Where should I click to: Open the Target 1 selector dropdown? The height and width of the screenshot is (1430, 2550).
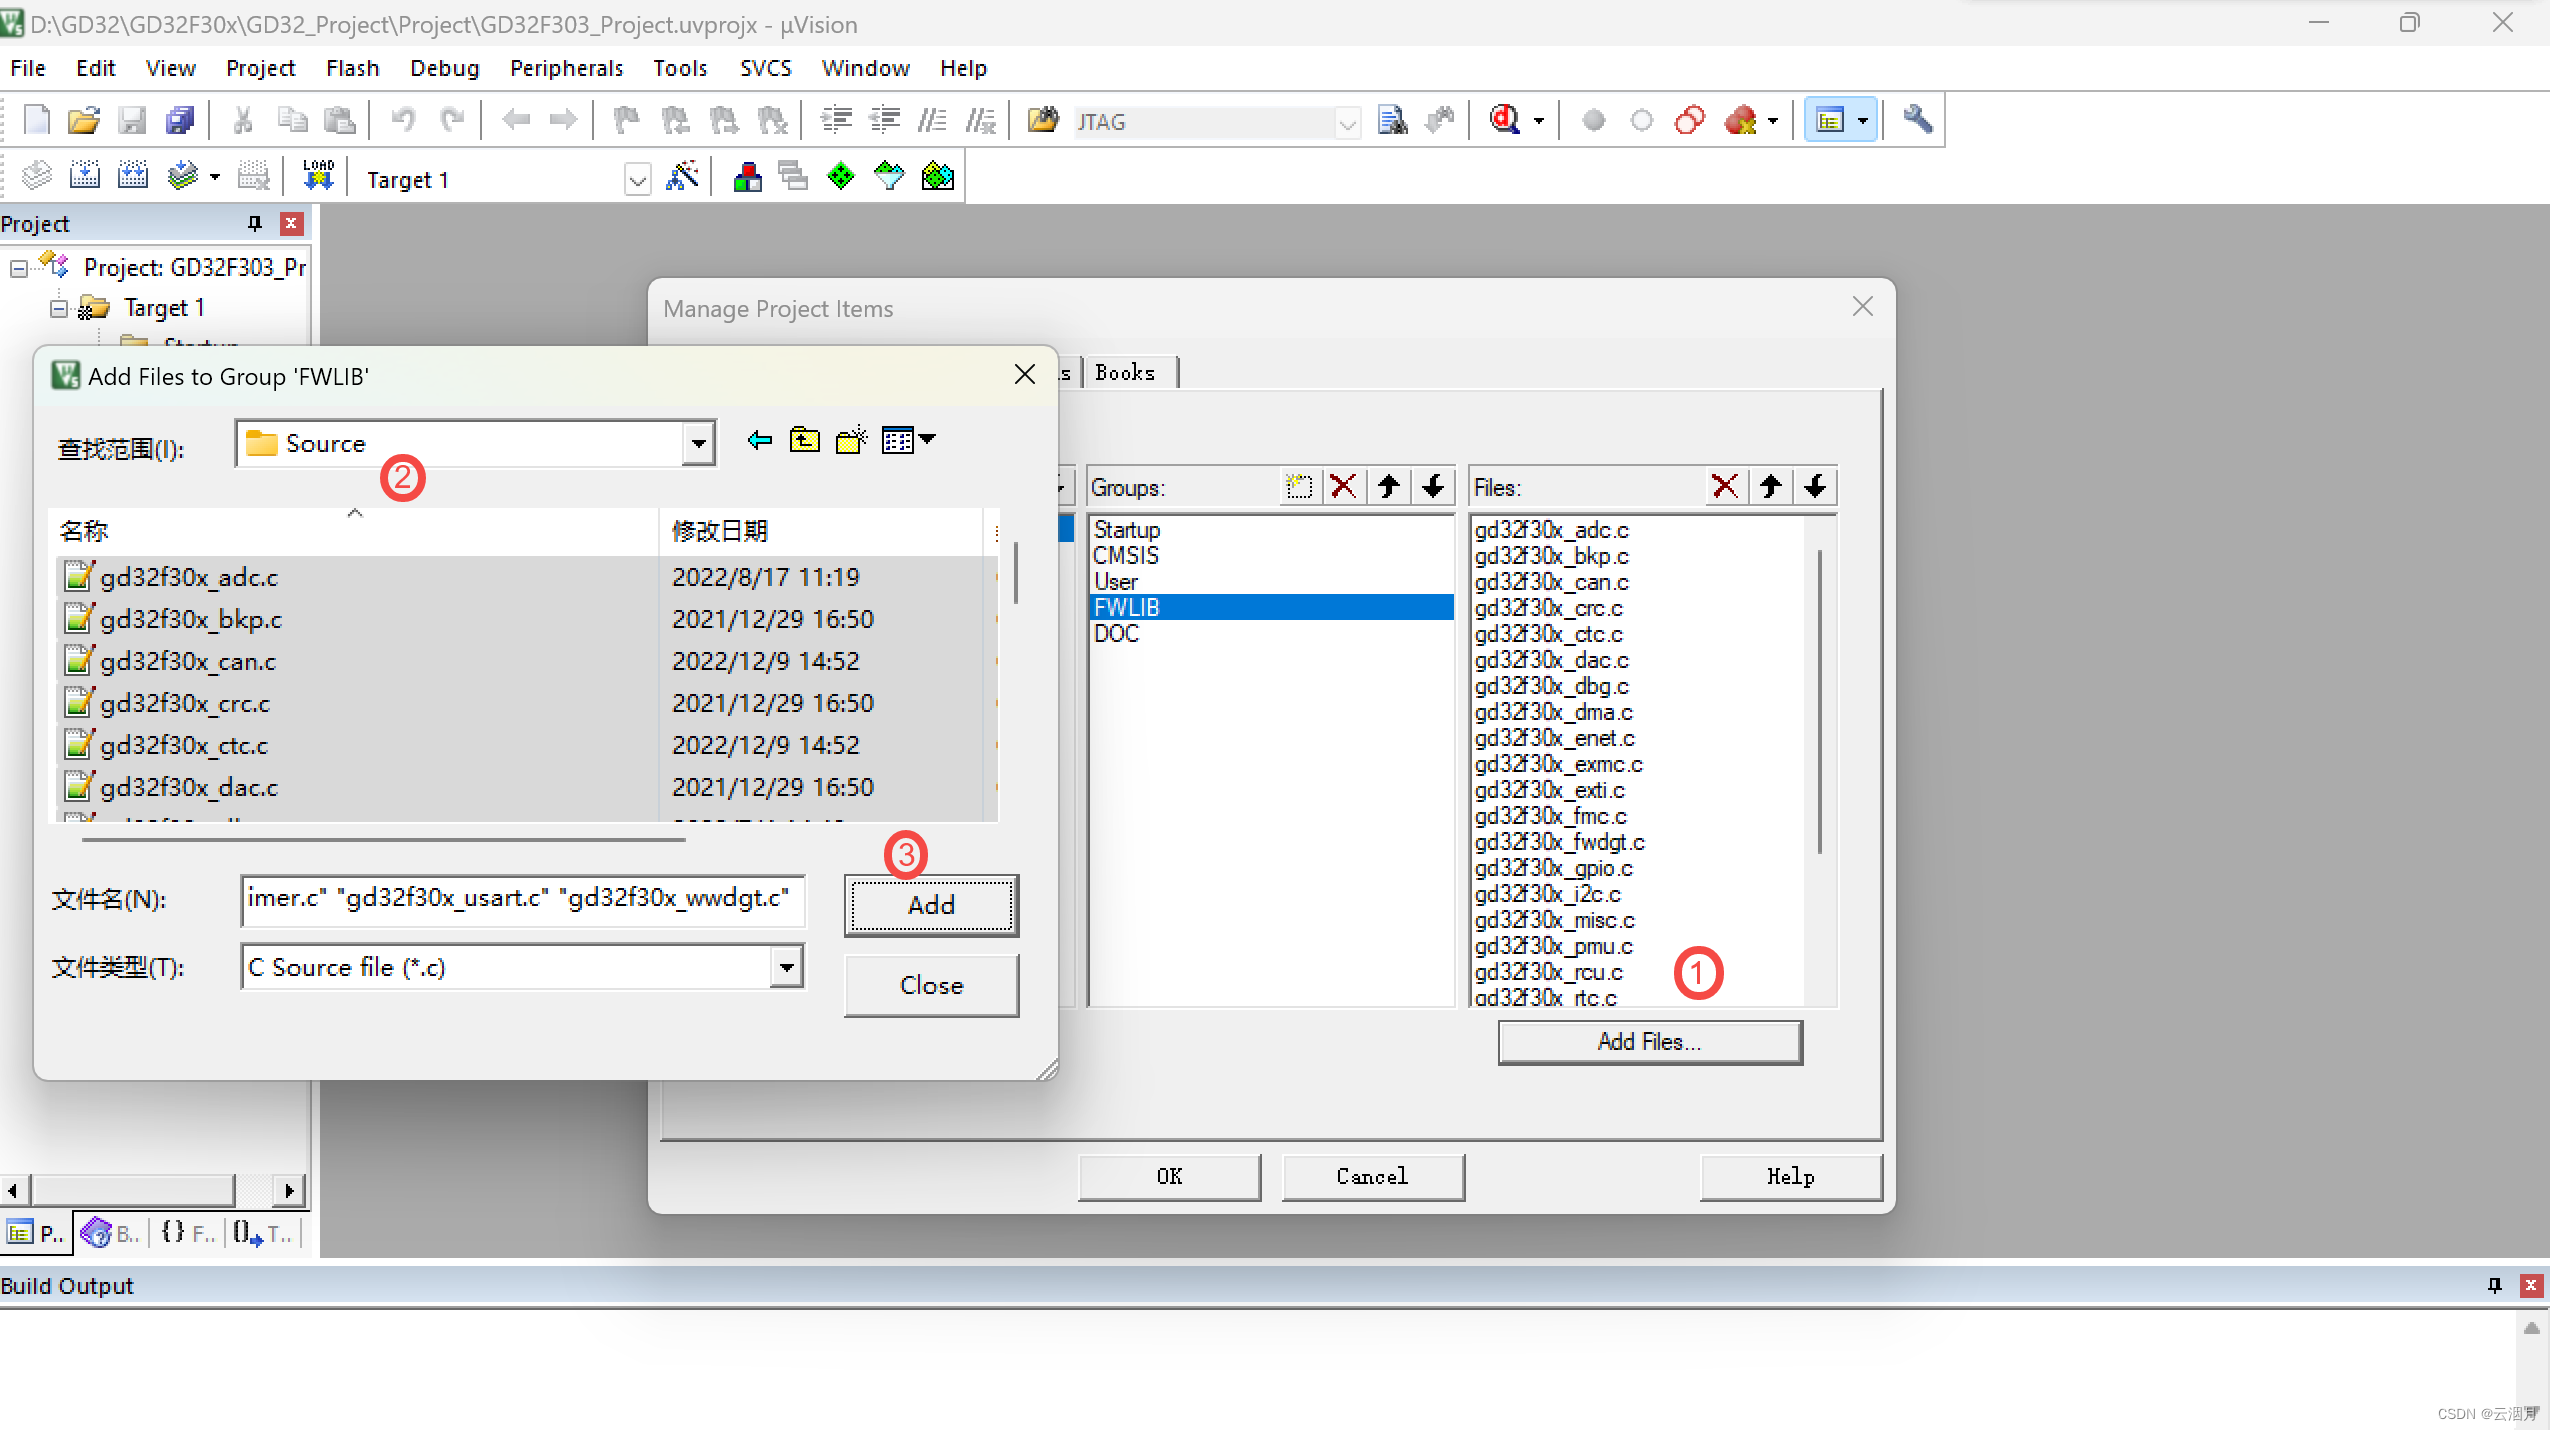[637, 180]
